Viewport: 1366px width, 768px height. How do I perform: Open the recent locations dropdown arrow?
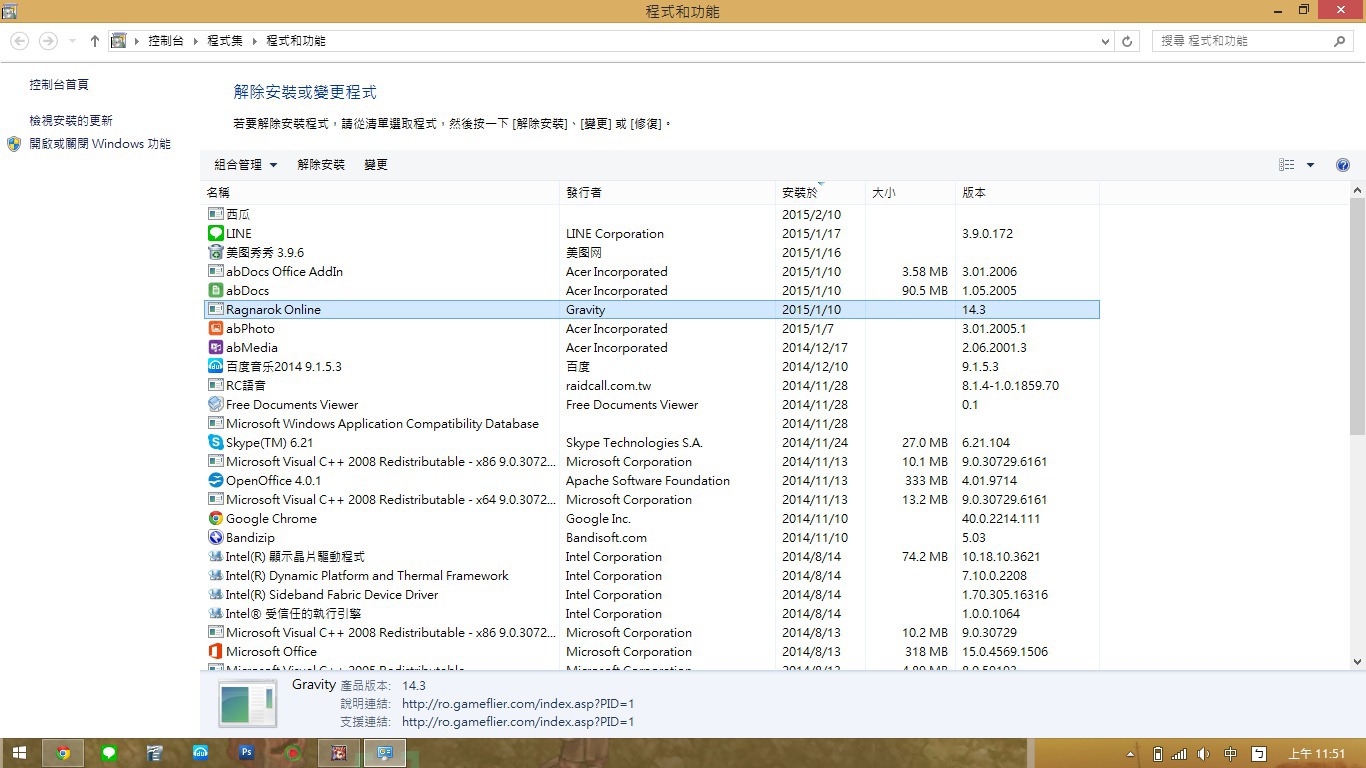[72, 41]
